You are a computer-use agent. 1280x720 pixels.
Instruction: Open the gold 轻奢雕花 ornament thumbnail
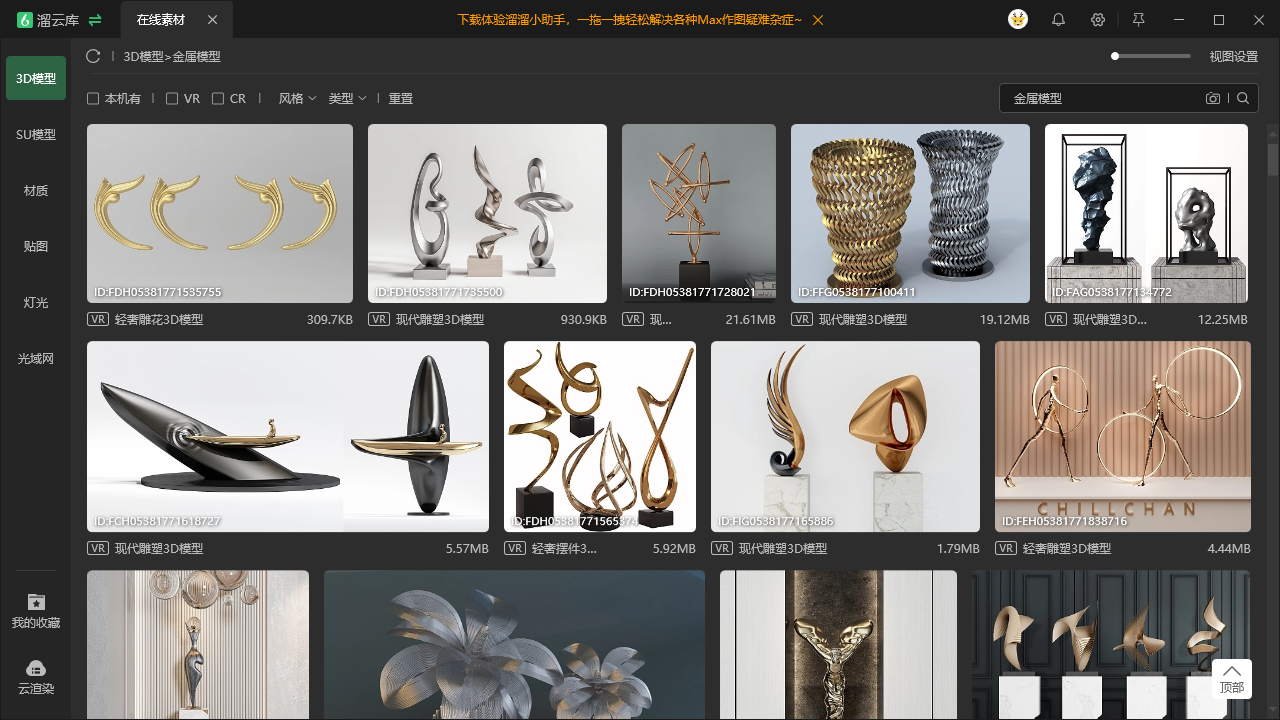click(x=220, y=213)
